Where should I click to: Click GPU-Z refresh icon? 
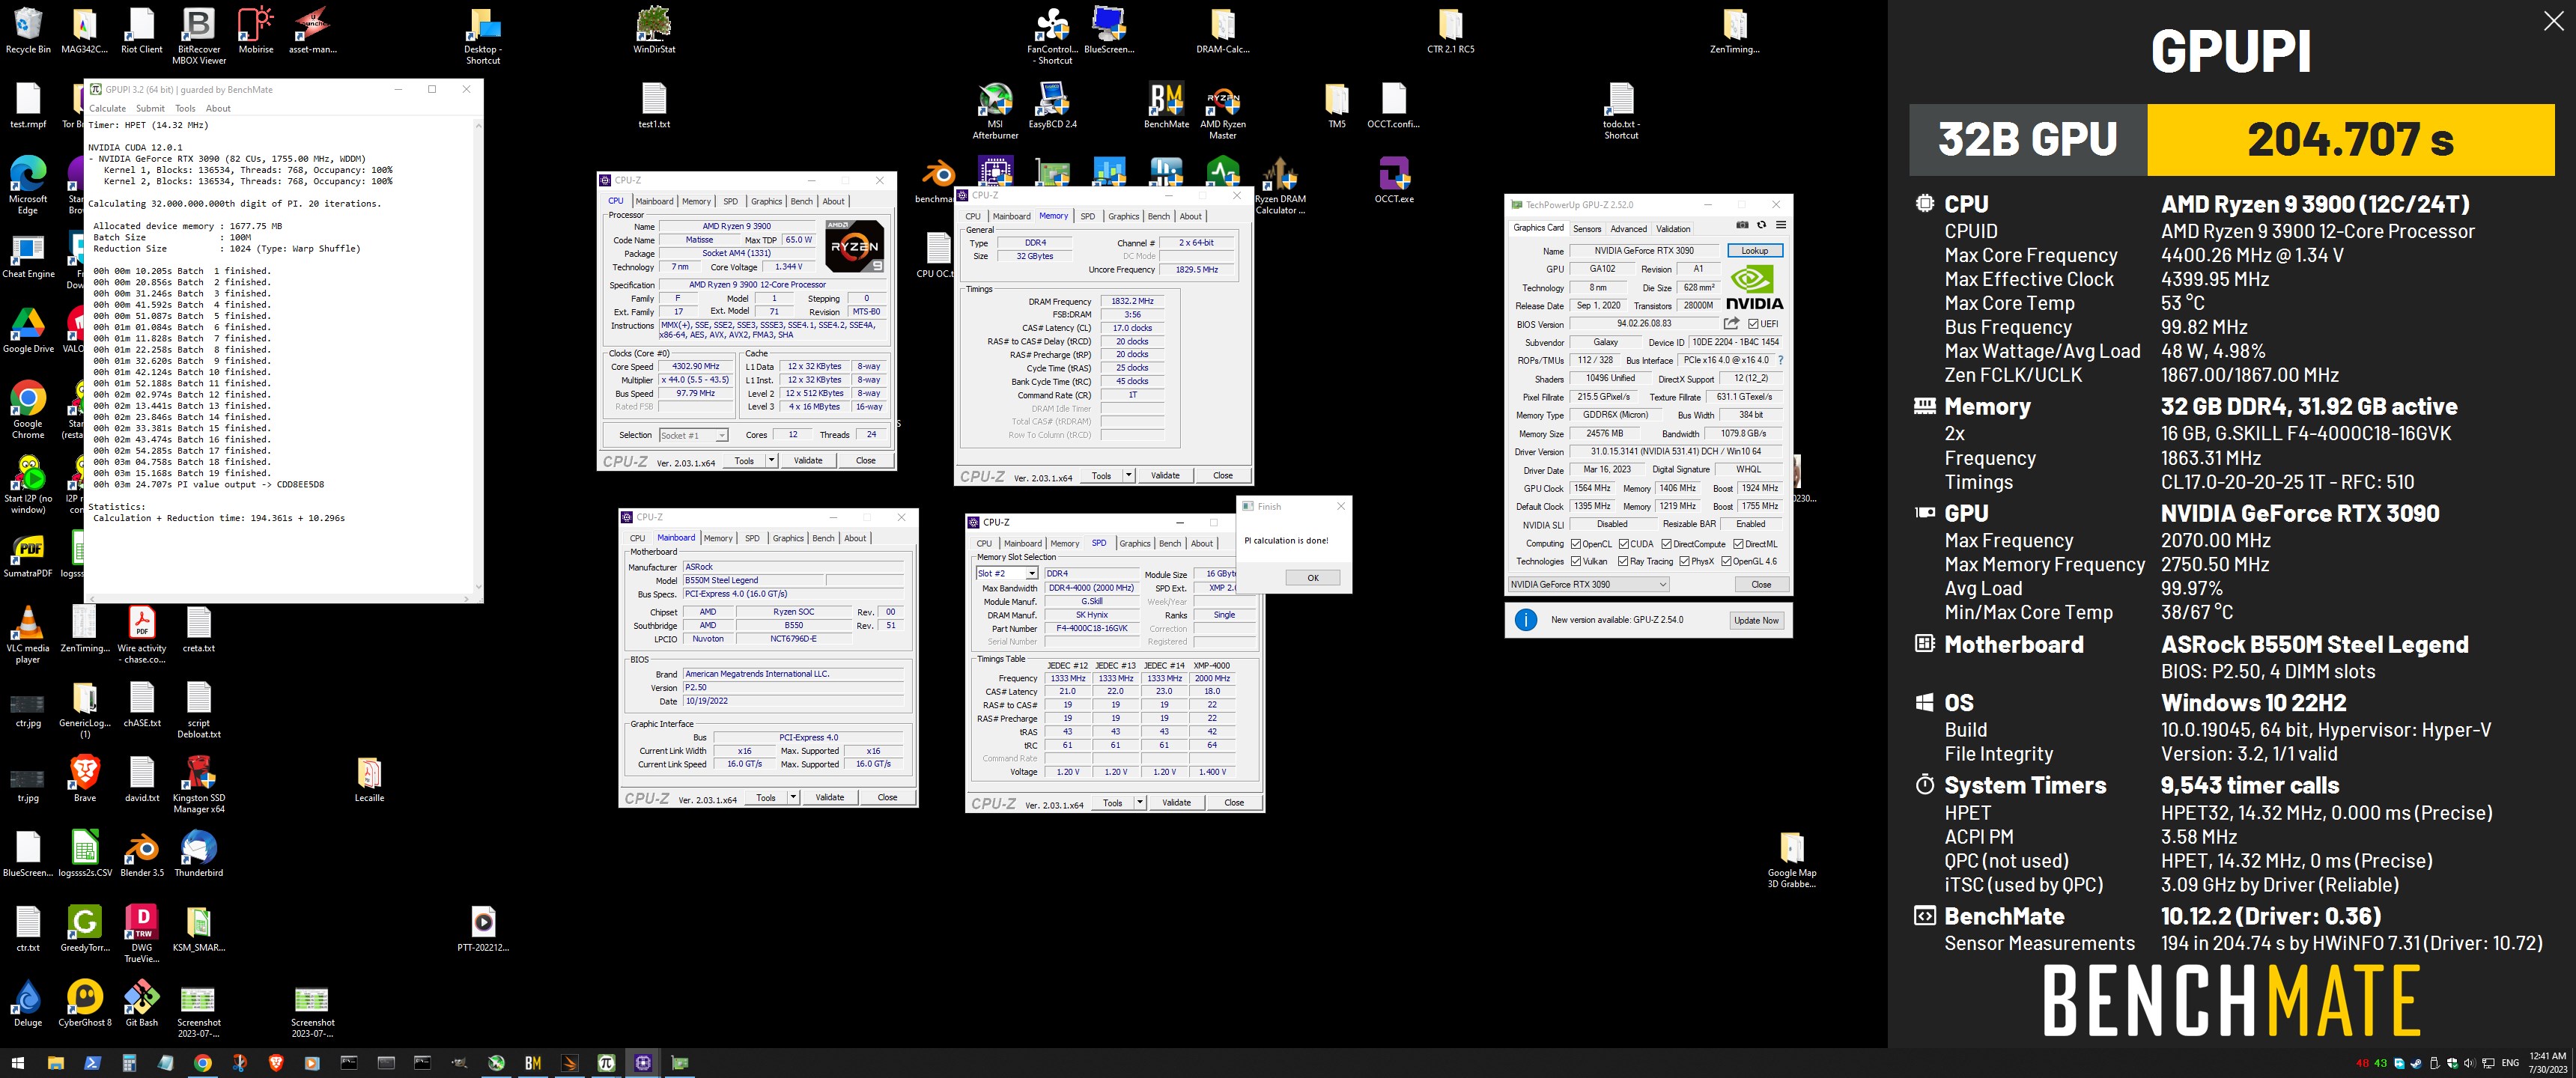(1762, 225)
